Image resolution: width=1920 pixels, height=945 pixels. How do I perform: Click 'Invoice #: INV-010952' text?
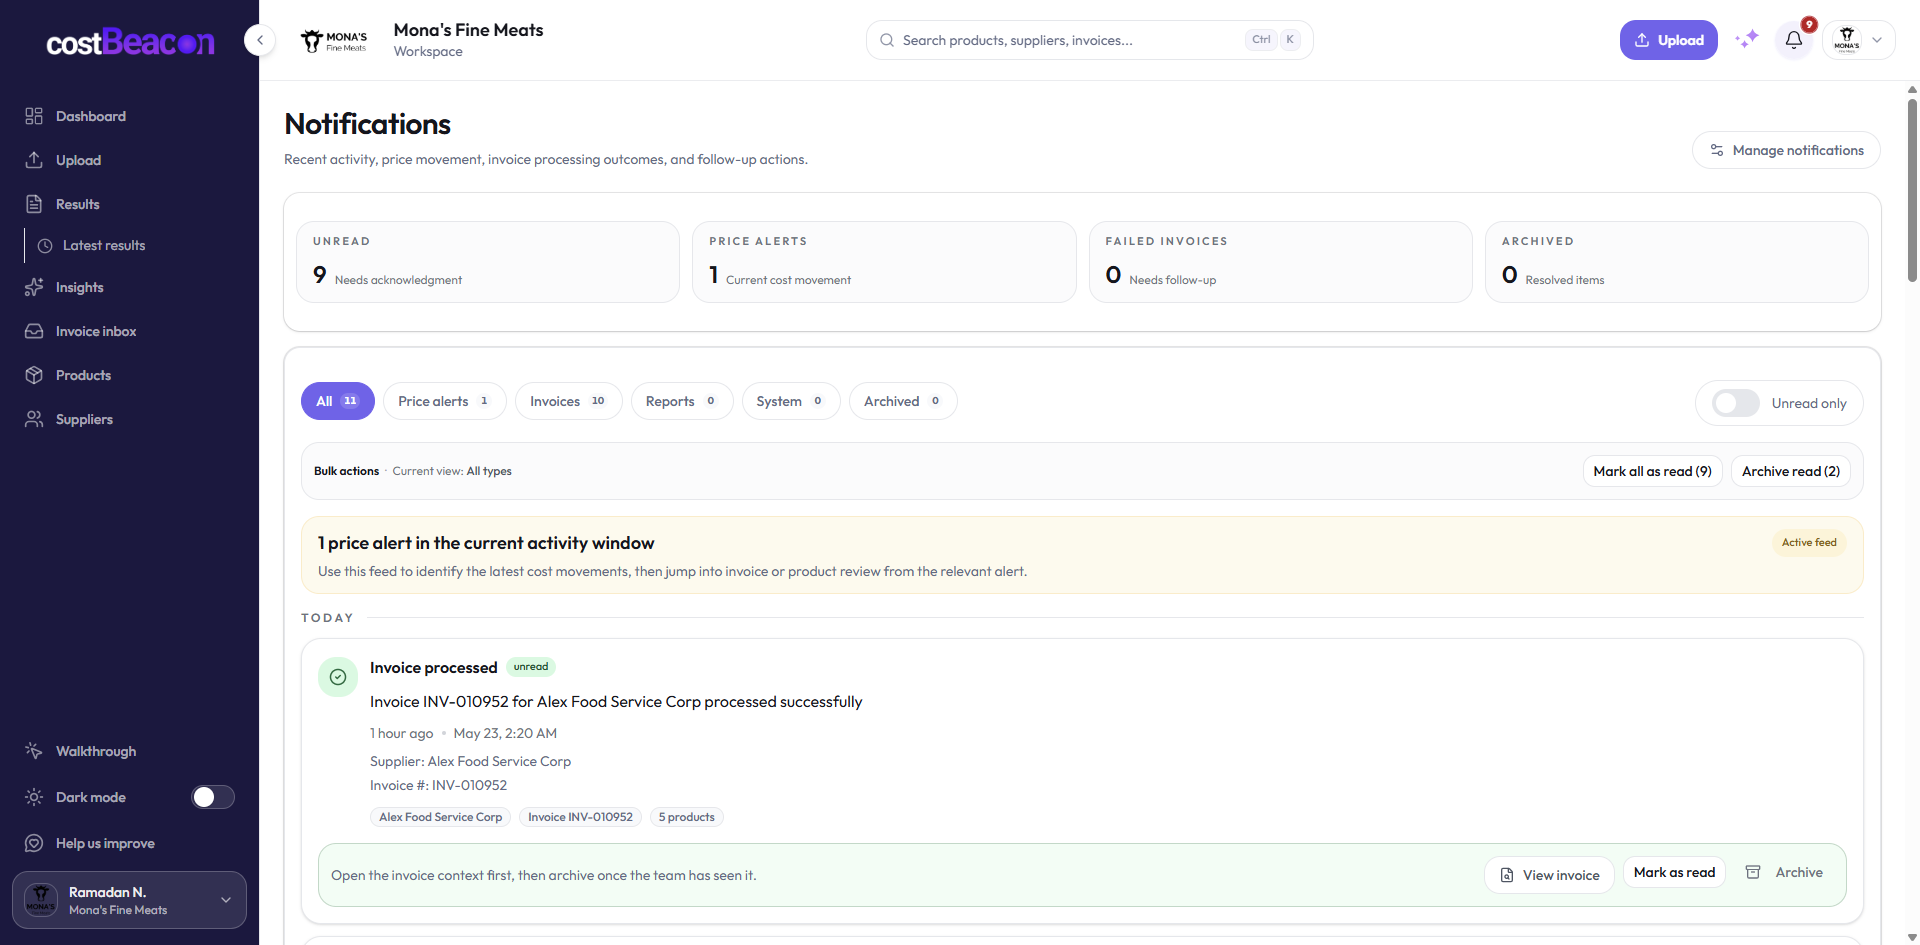pyautogui.click(x=438, y=785)
